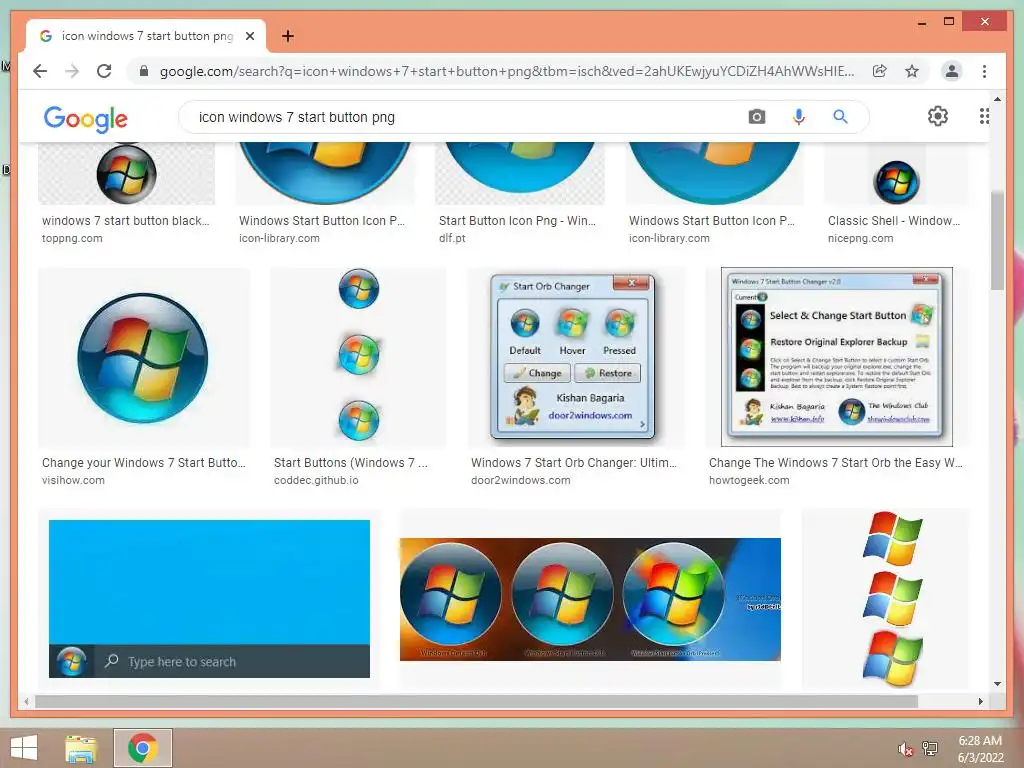Image resolution: width=1024 pixels, height=768 pixels.
Task: Click 'Change The Windows 7 Start Orb' caption
Action: coord(835,462)
